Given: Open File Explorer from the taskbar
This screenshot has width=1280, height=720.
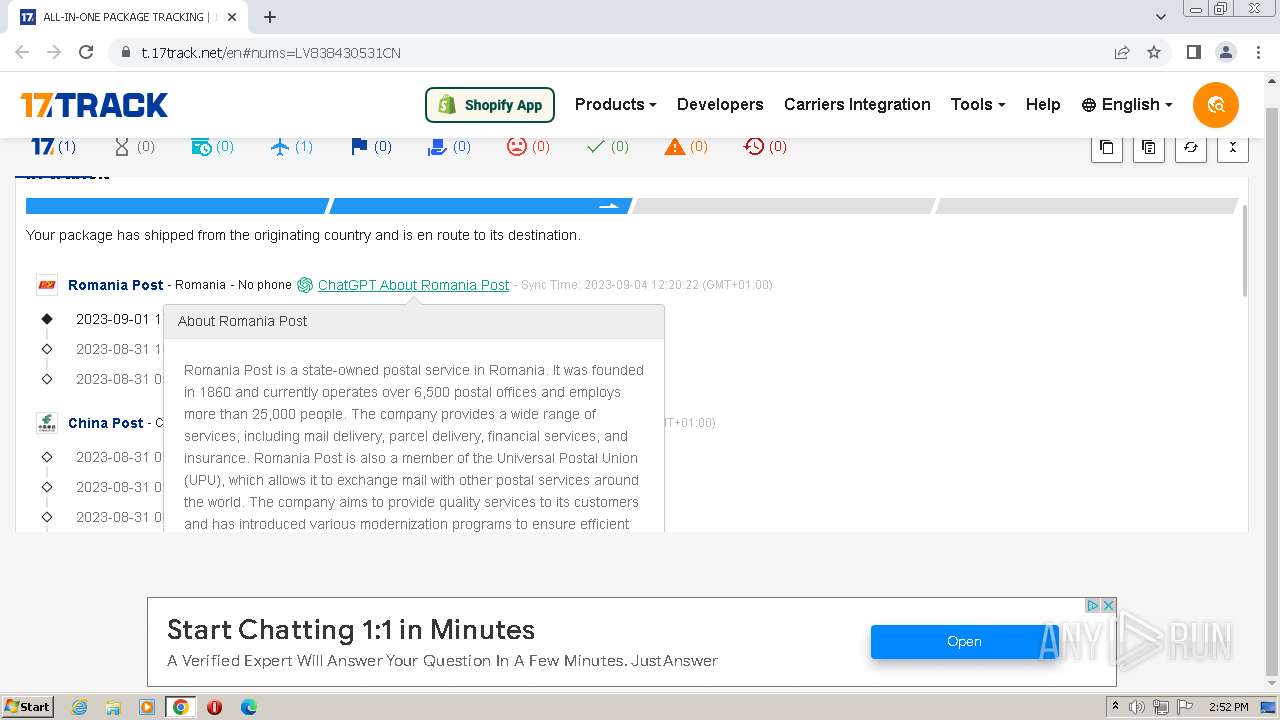Looking at the screenshot, I should coord(113,707).
